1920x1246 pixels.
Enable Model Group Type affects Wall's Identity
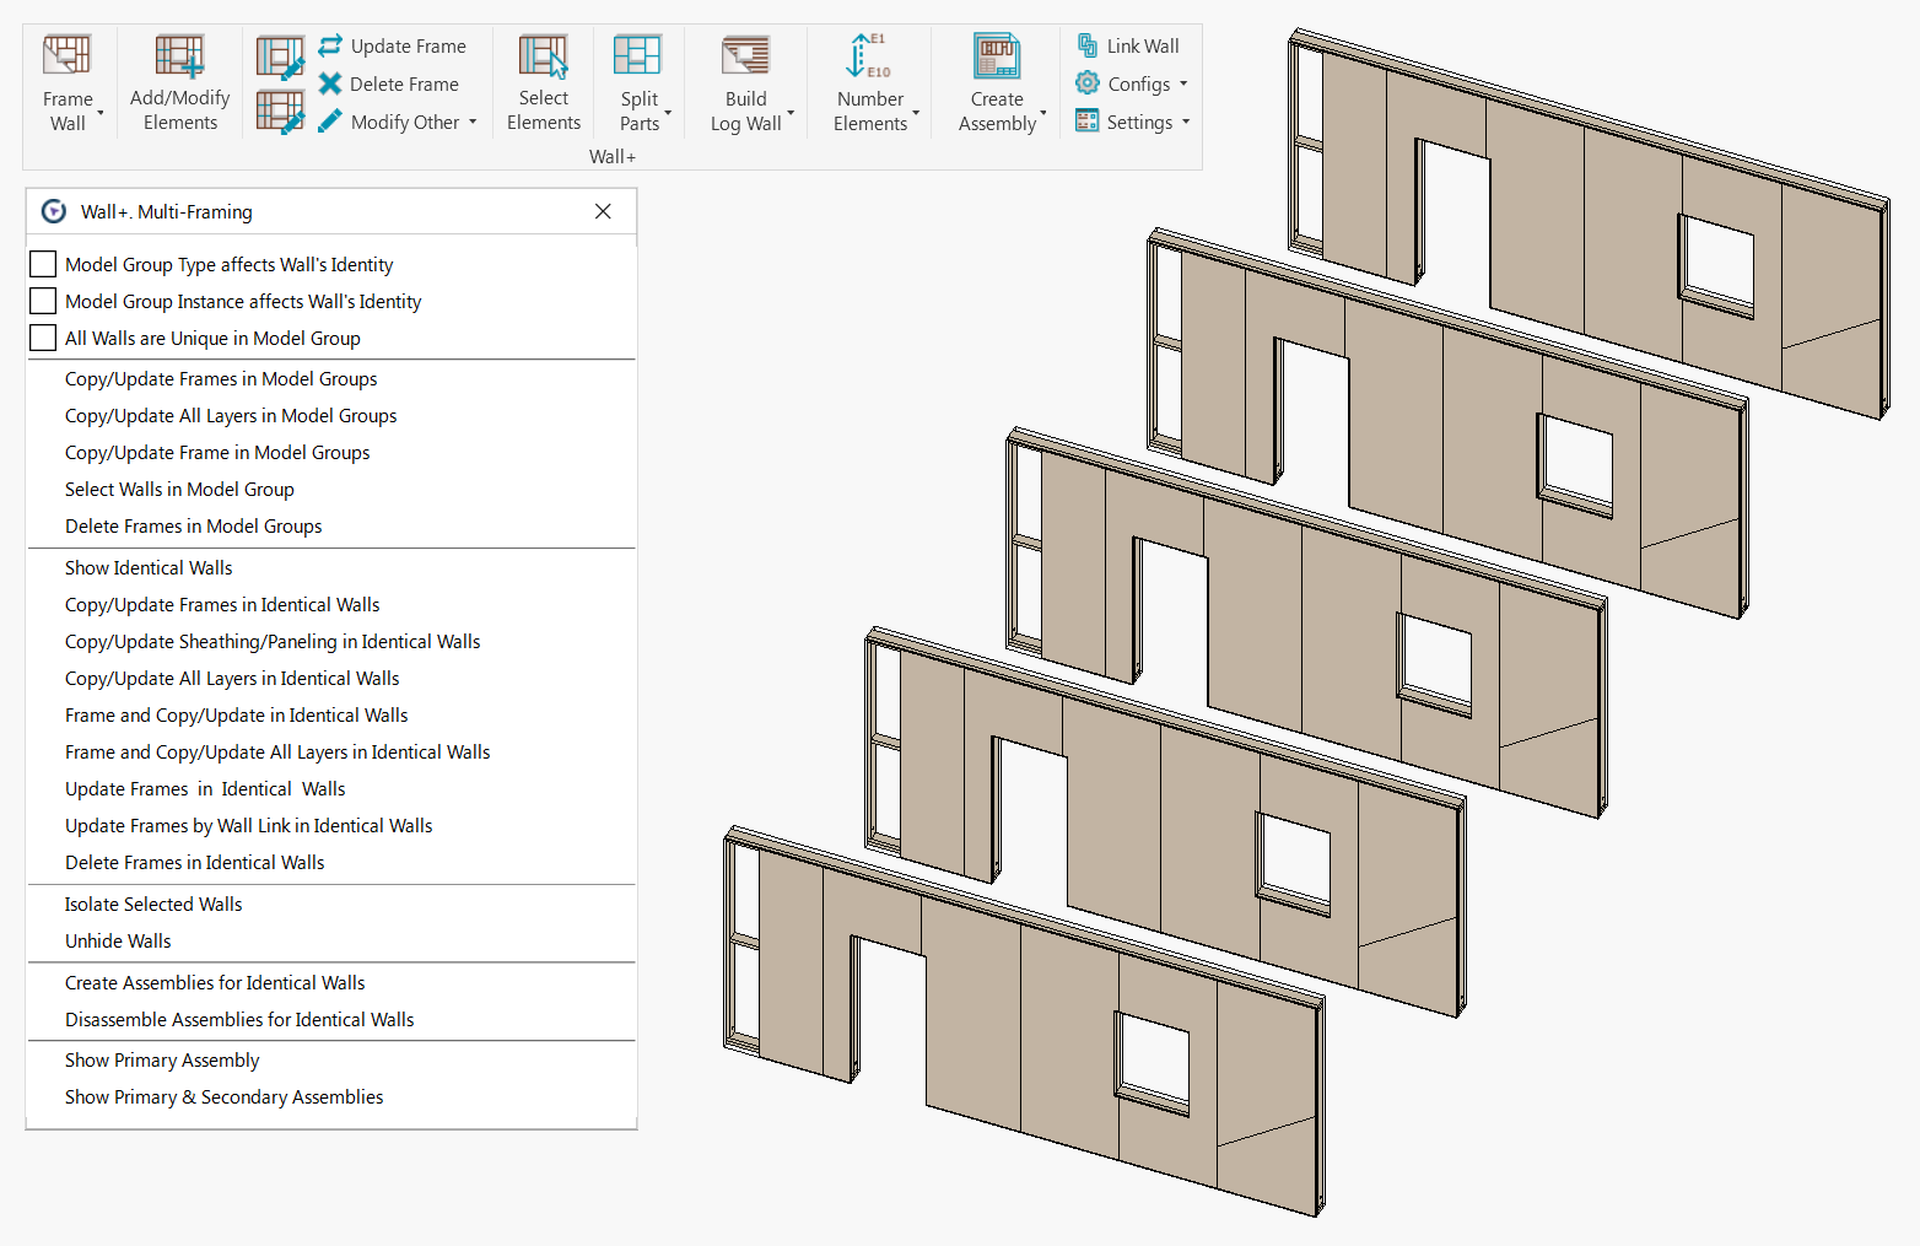(42, 264)
